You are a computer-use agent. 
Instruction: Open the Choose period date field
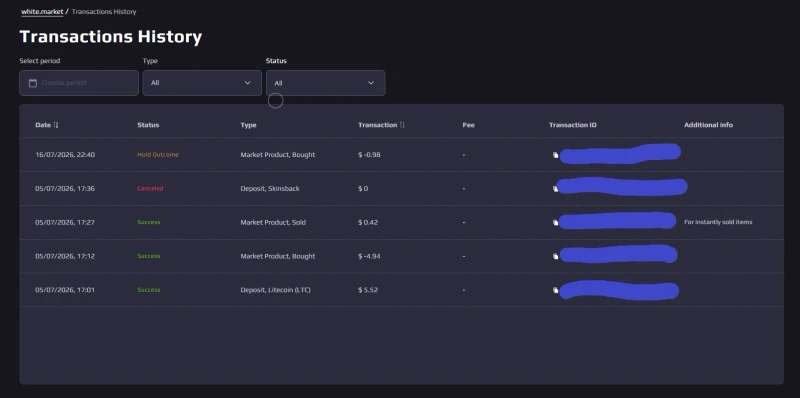pyautogui.click(x=79, y=83)
